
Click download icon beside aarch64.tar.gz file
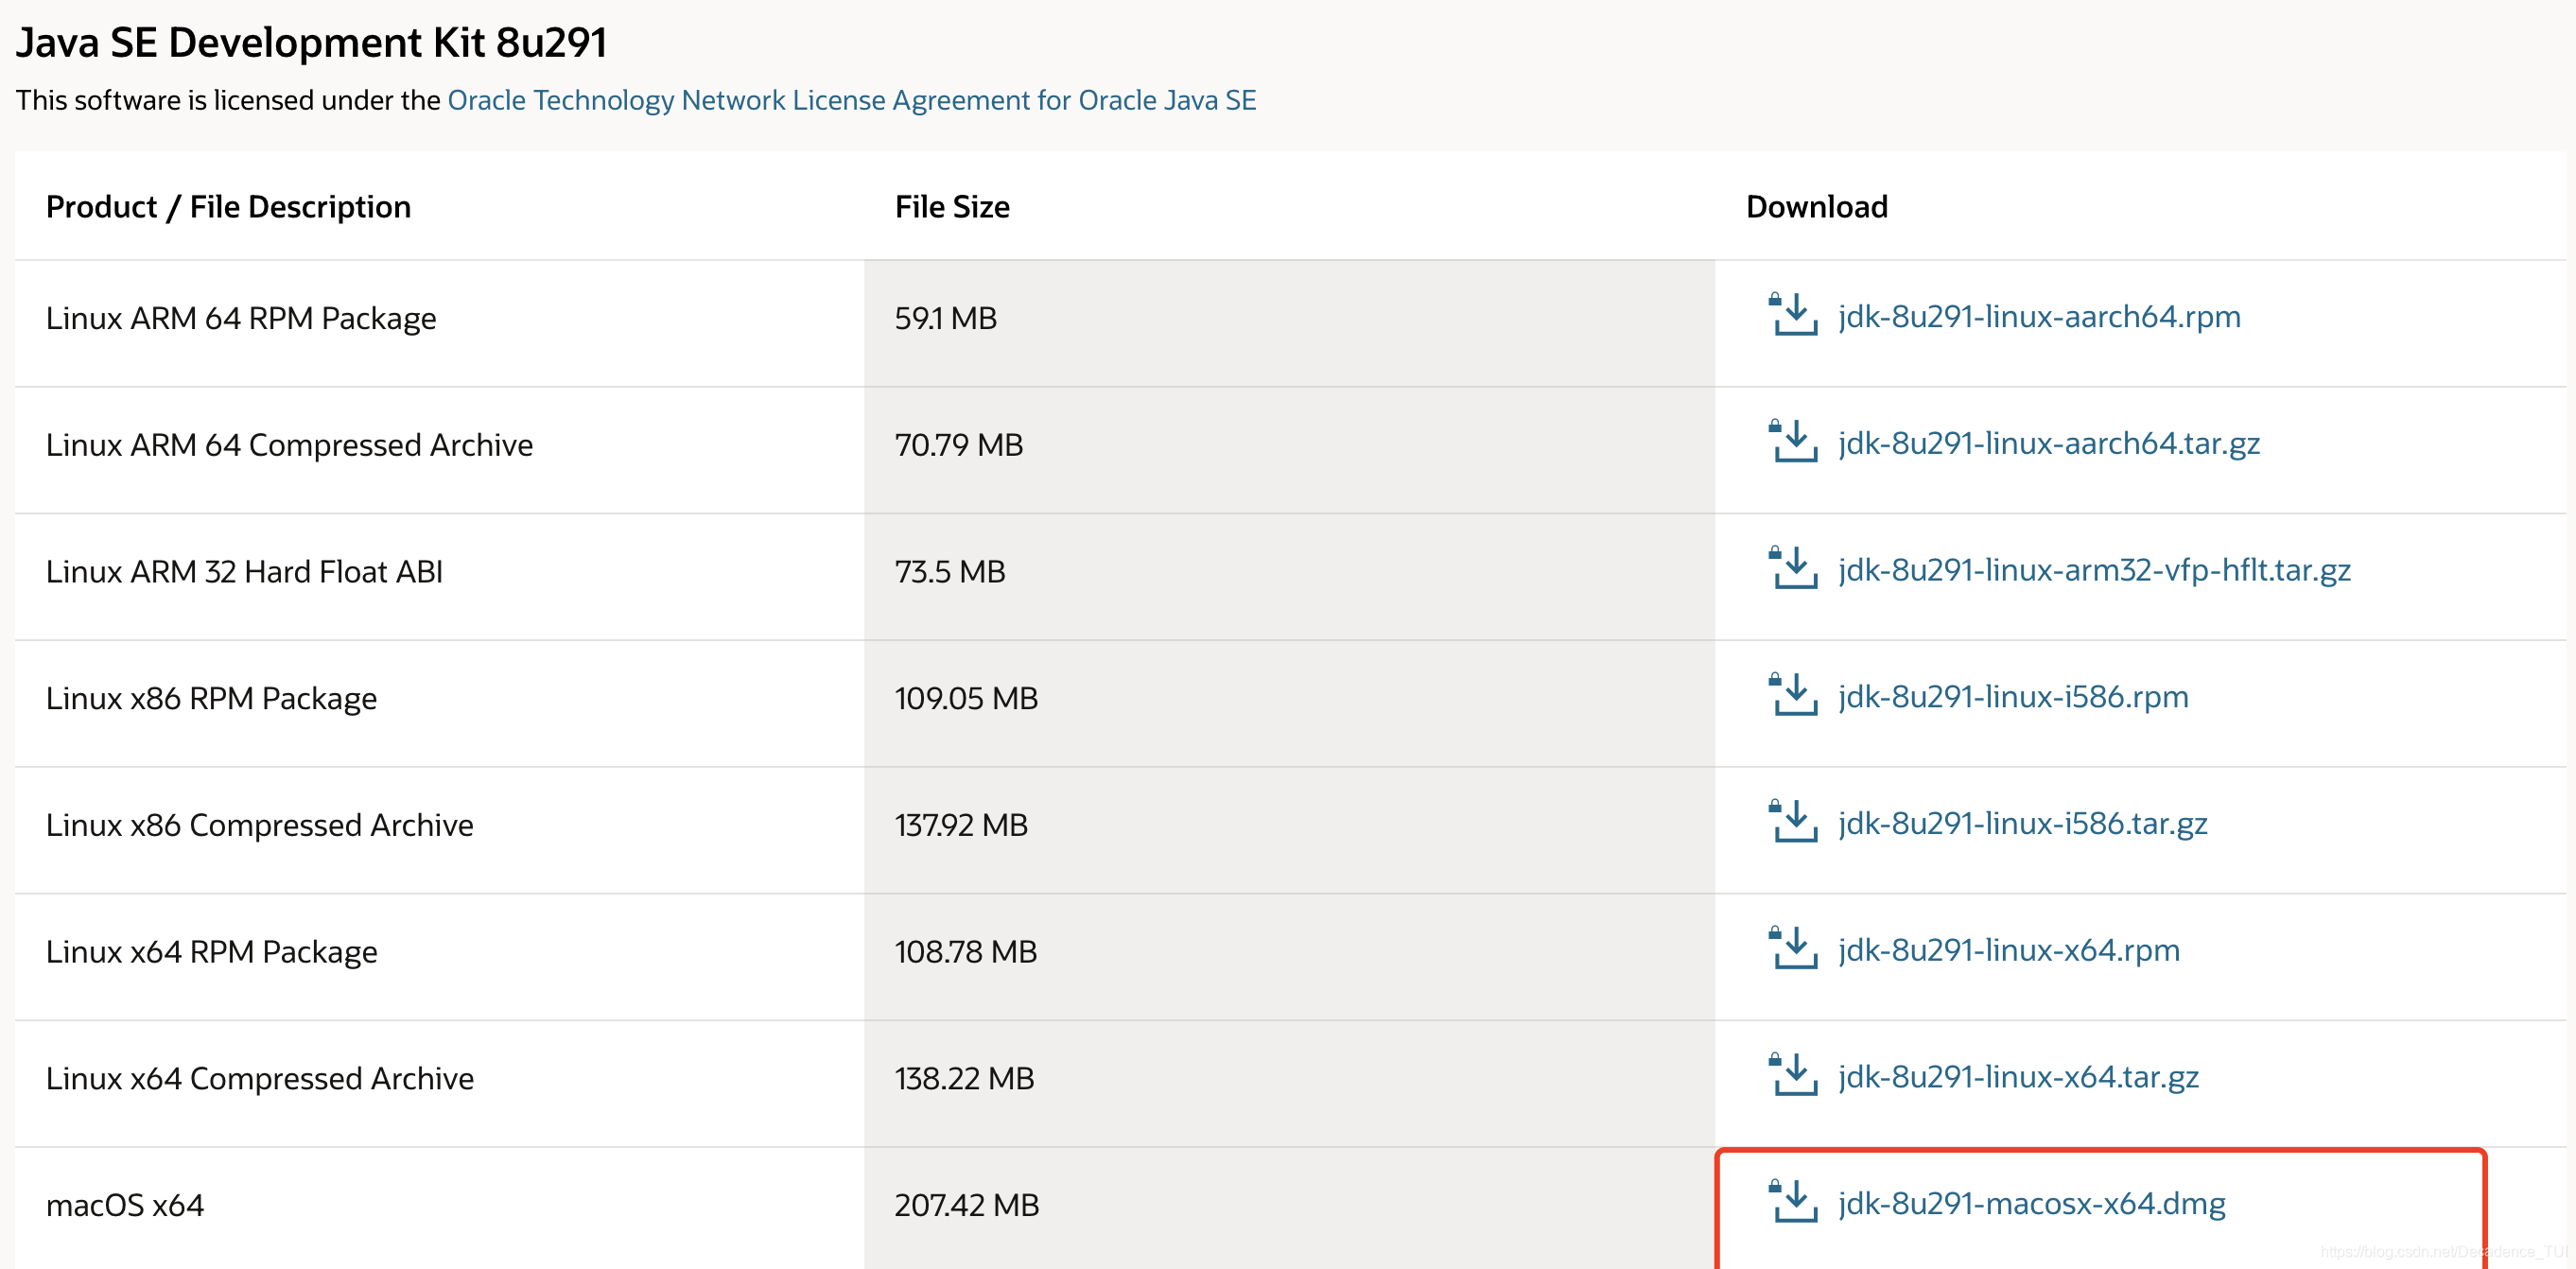tap(1794, 442)
